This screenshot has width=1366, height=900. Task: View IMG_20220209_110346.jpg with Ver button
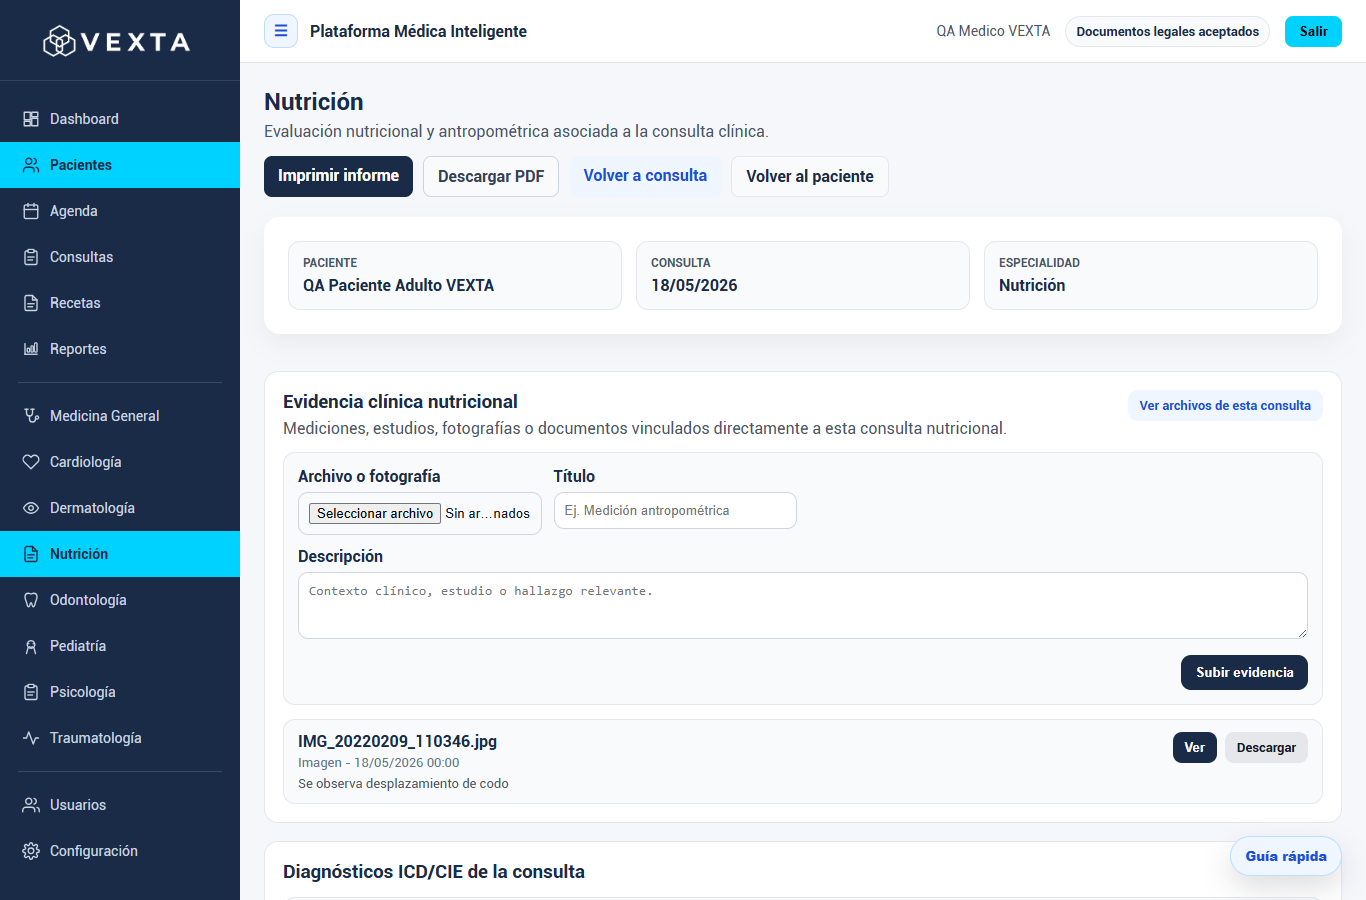[1195, 747]
